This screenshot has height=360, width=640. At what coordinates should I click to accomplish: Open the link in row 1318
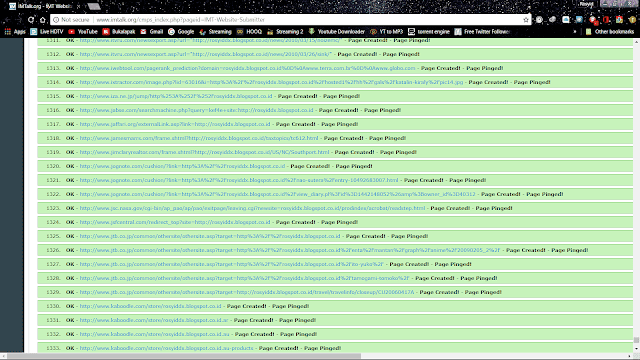199,138
